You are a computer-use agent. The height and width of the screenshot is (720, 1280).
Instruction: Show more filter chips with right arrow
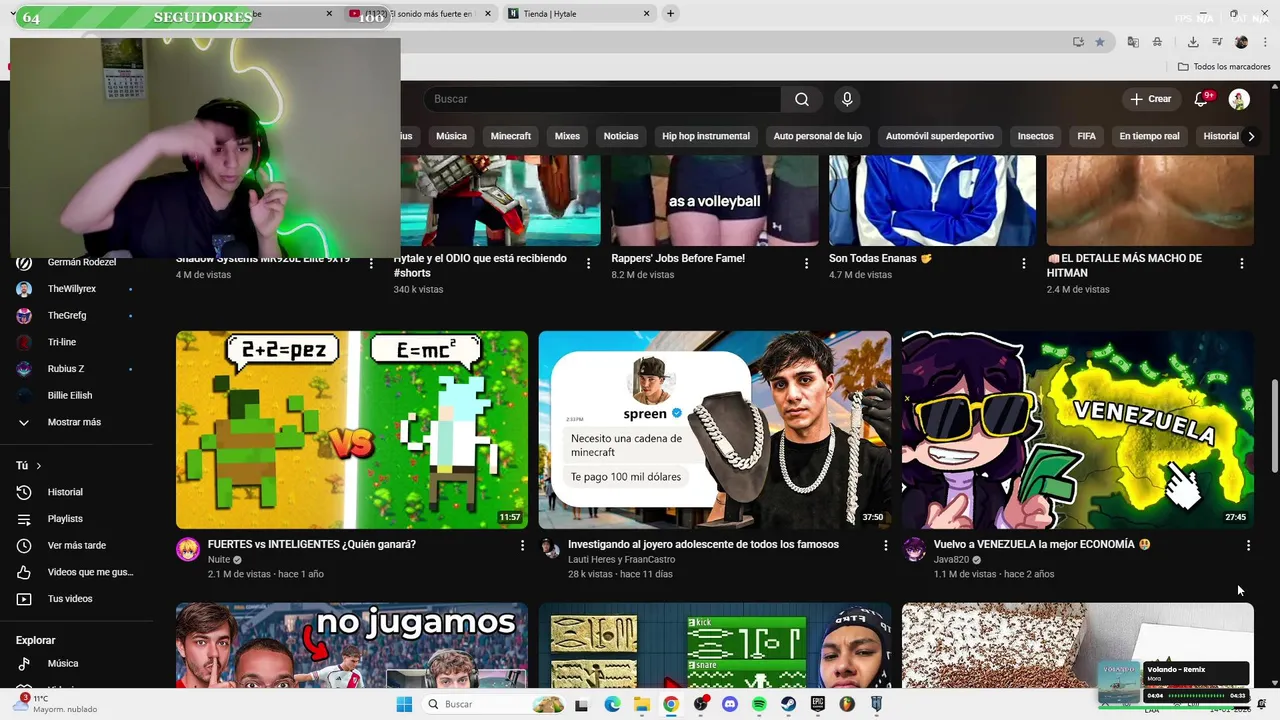[x=1251, y=136]
